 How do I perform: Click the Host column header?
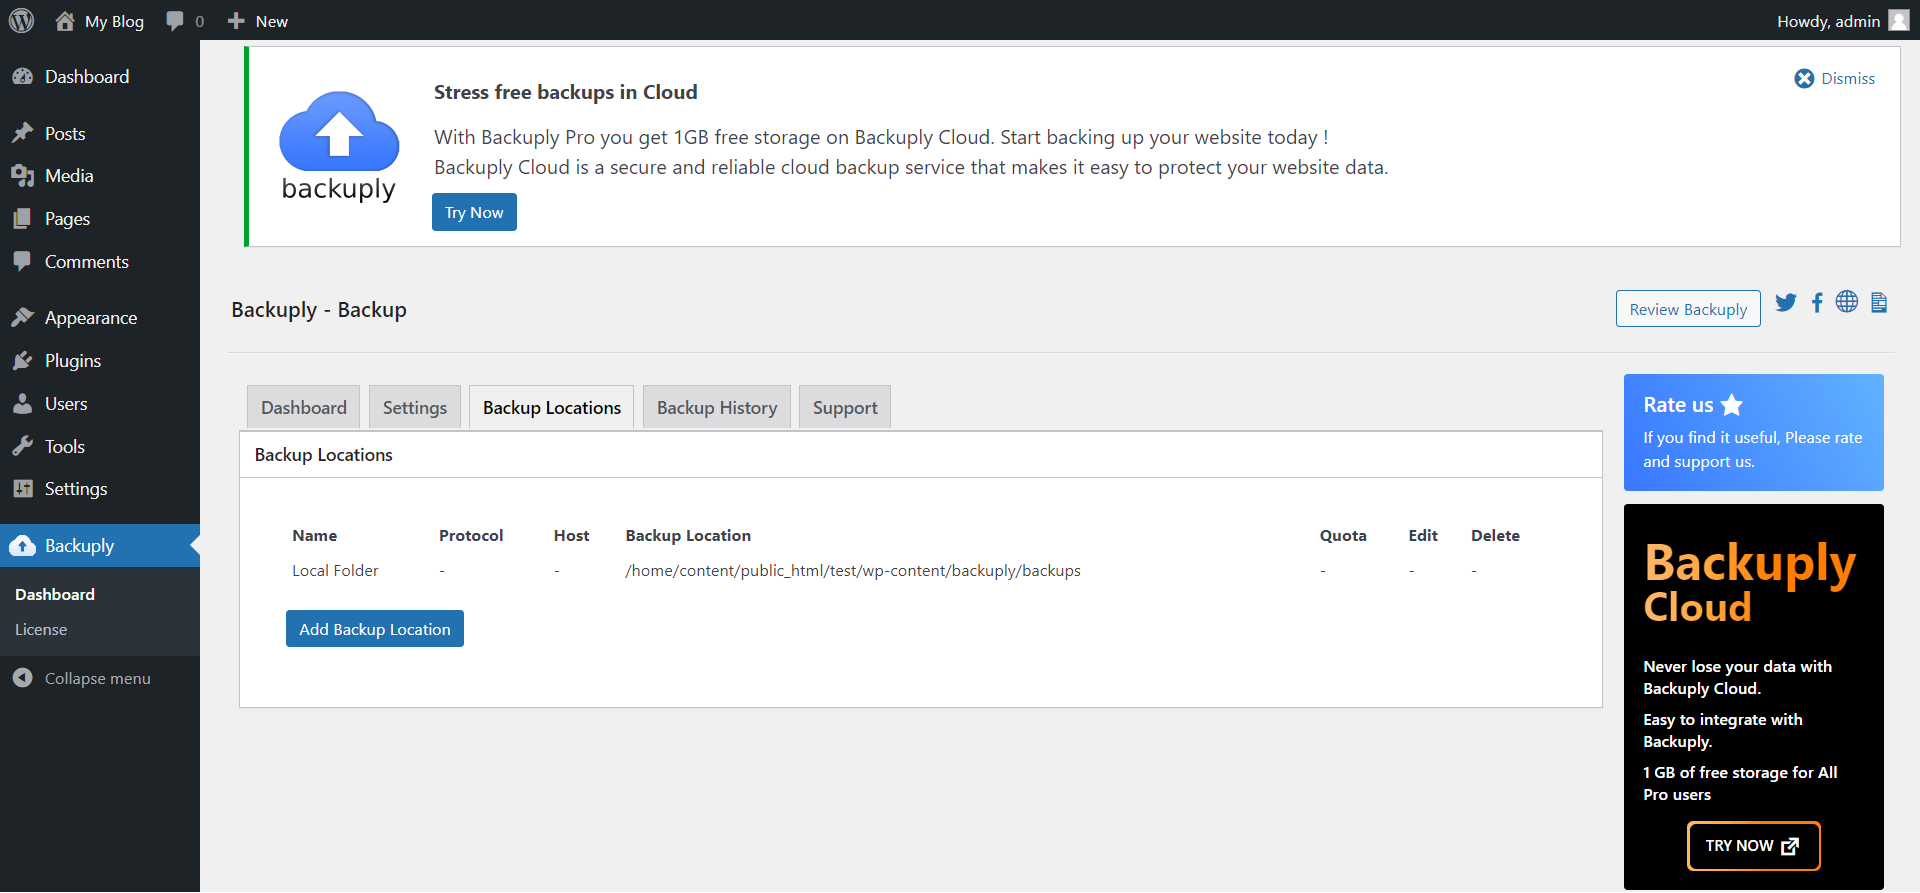click(571, 536)
